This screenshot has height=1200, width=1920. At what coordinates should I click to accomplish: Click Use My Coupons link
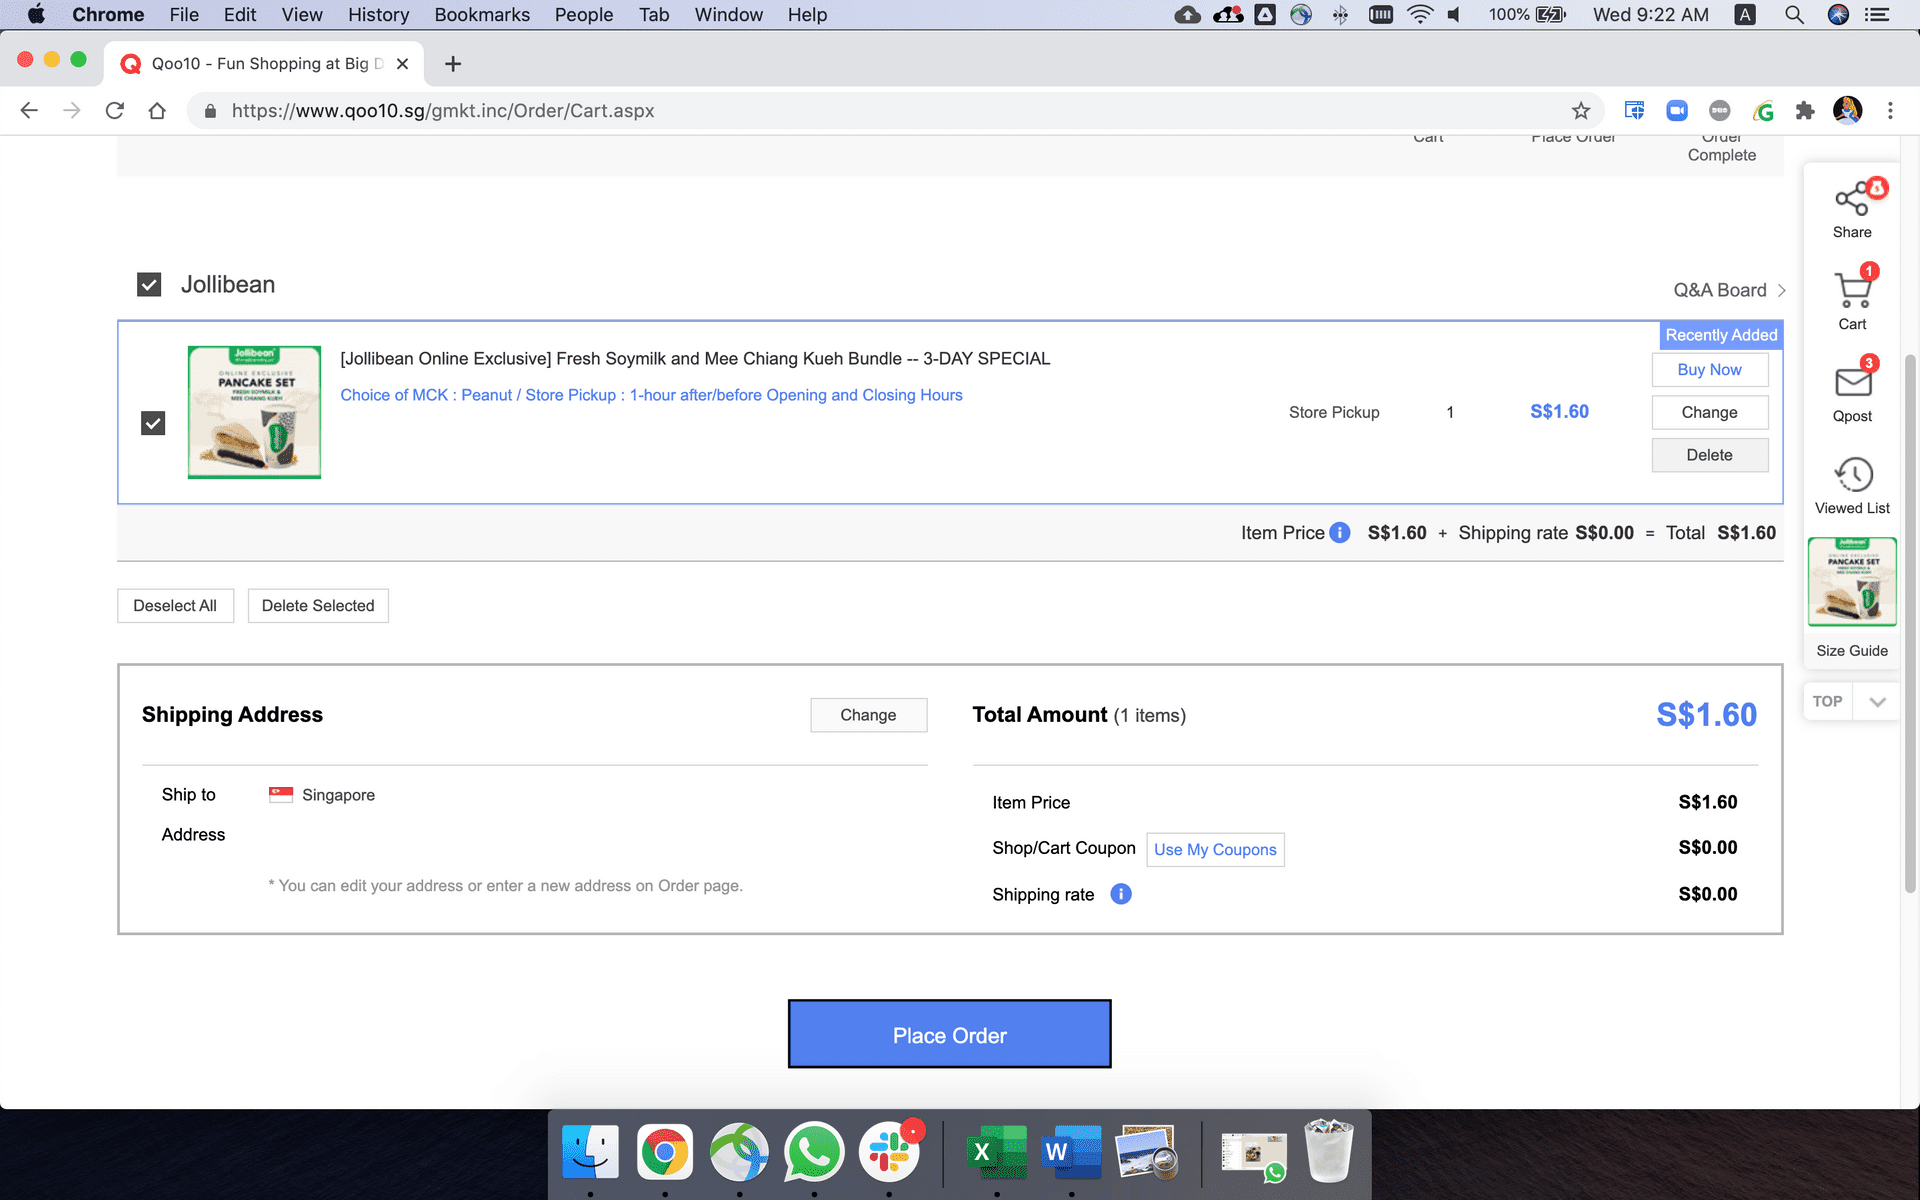pos(1215,849)
